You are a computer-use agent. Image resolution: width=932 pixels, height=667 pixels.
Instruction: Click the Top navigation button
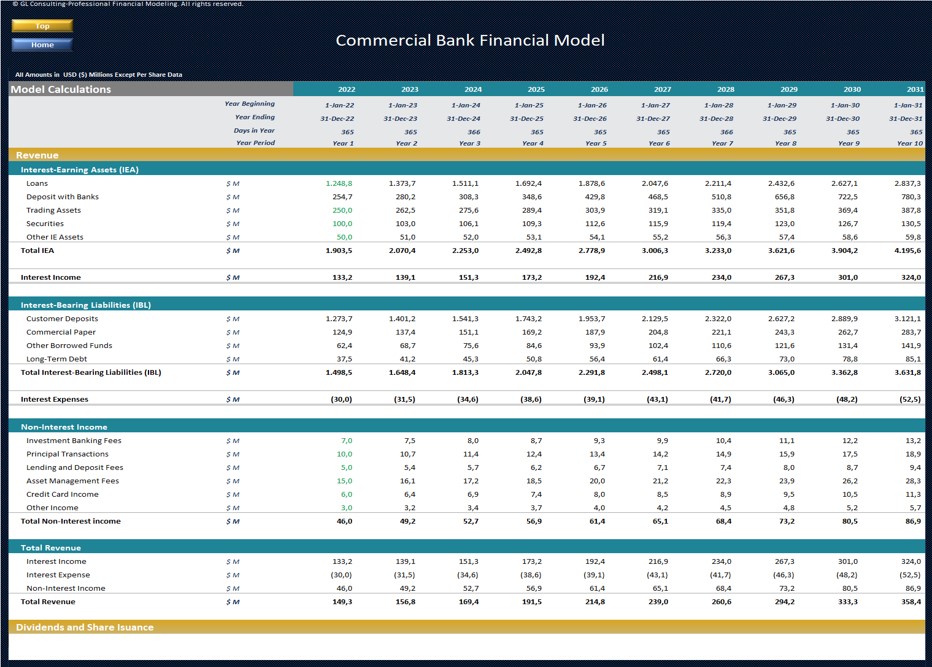pyautogui.click(x=41, y=26)
